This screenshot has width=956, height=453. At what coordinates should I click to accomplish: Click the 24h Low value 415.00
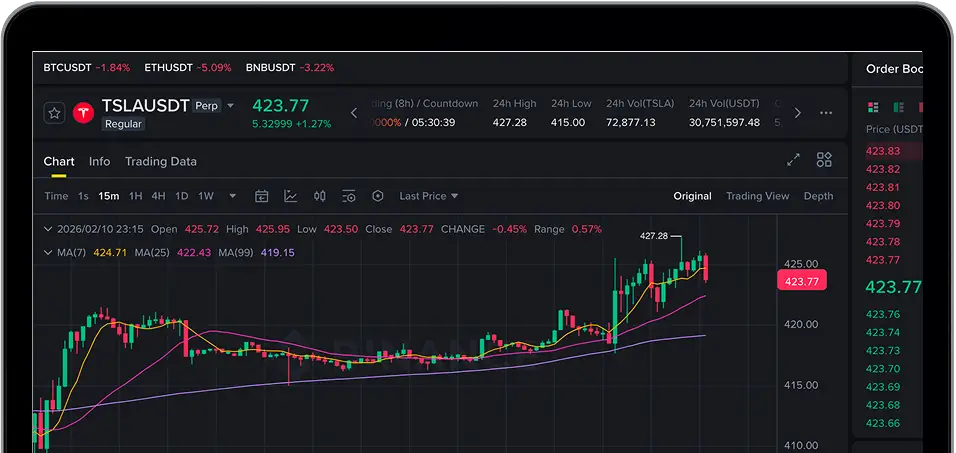click(x=568, y=123)
